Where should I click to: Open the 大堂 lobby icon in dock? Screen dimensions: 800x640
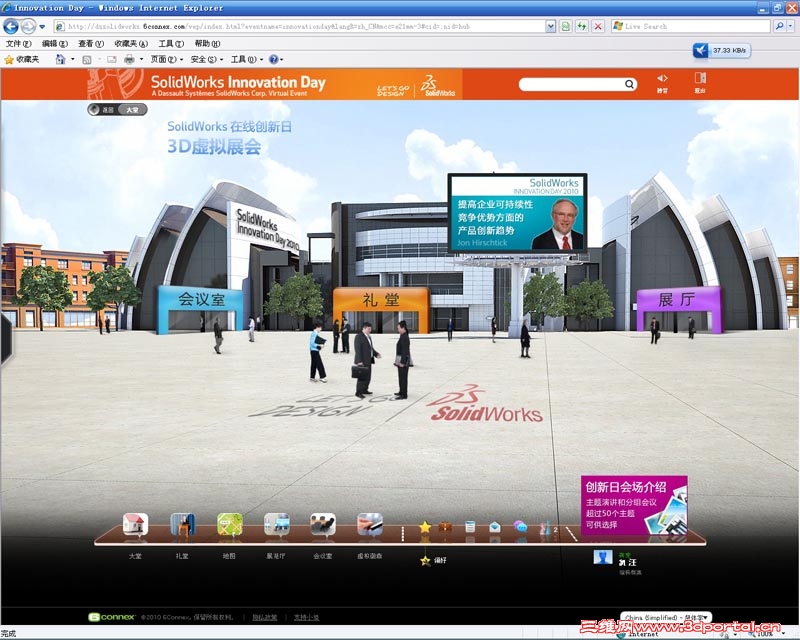(x=135, y=525)
